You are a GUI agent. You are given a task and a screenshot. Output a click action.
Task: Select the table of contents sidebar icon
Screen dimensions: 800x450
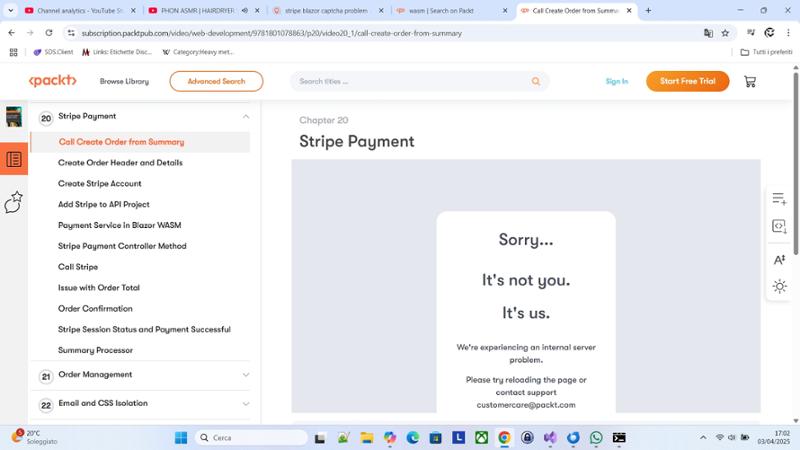(x=14, y=159)
